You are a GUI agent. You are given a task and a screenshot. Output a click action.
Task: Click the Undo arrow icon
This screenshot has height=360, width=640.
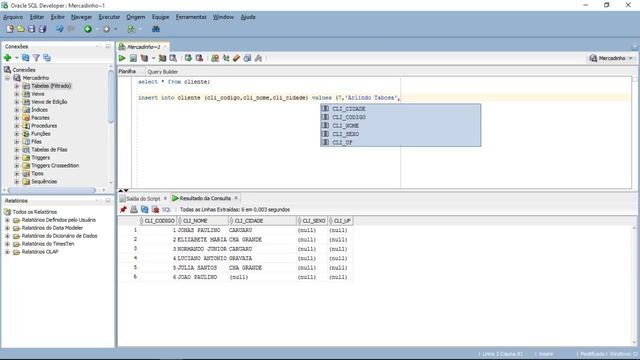60,29
